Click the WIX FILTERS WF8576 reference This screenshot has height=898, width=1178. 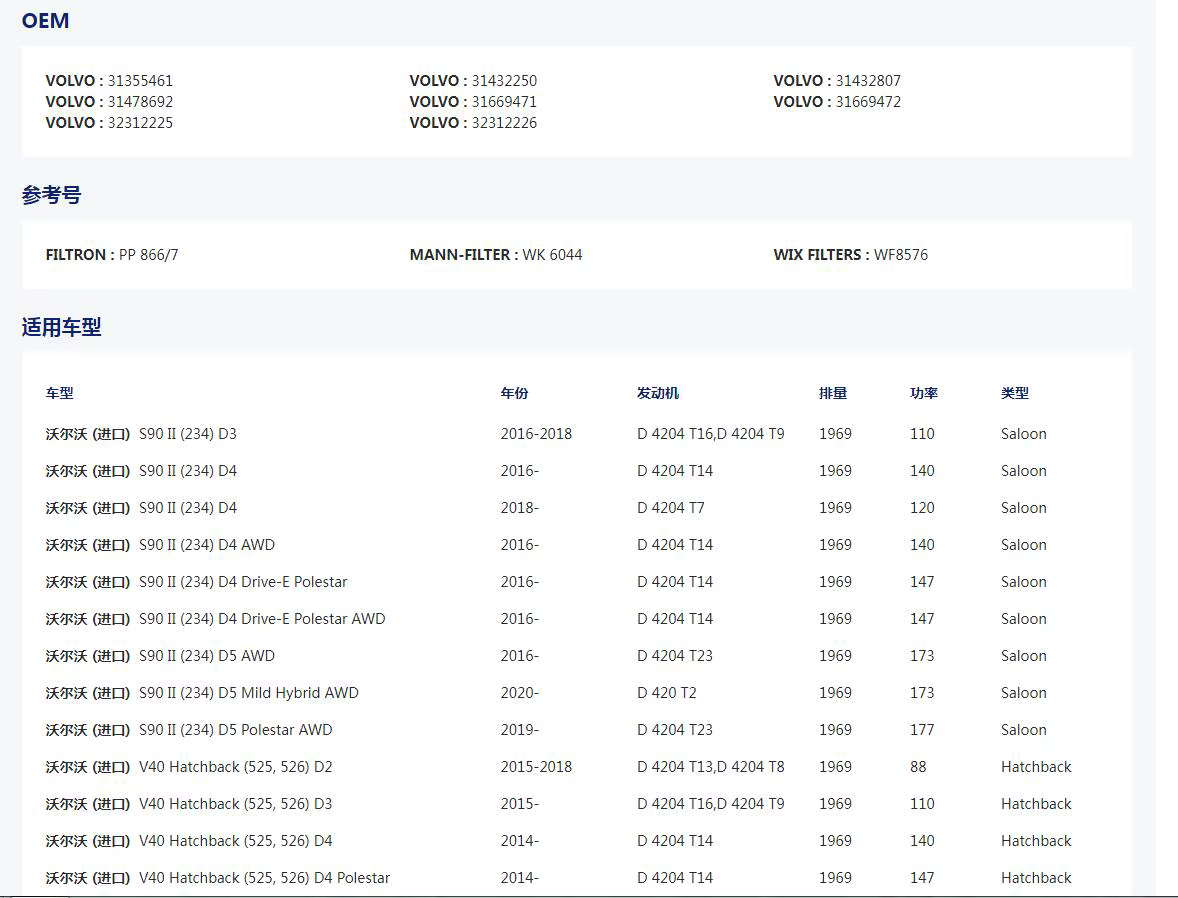pyautogui.click(x=850, y=255)
